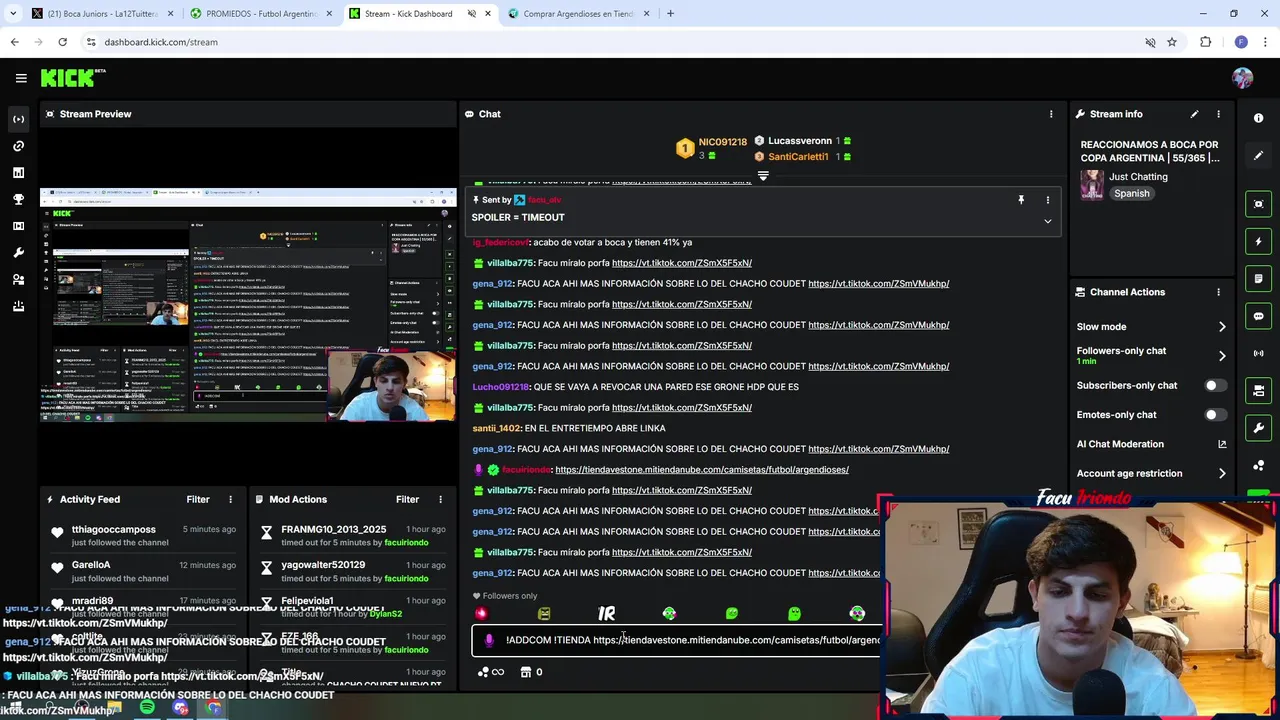
Task: Open Mod Actions three-dot menu
Action: point(440,499)
